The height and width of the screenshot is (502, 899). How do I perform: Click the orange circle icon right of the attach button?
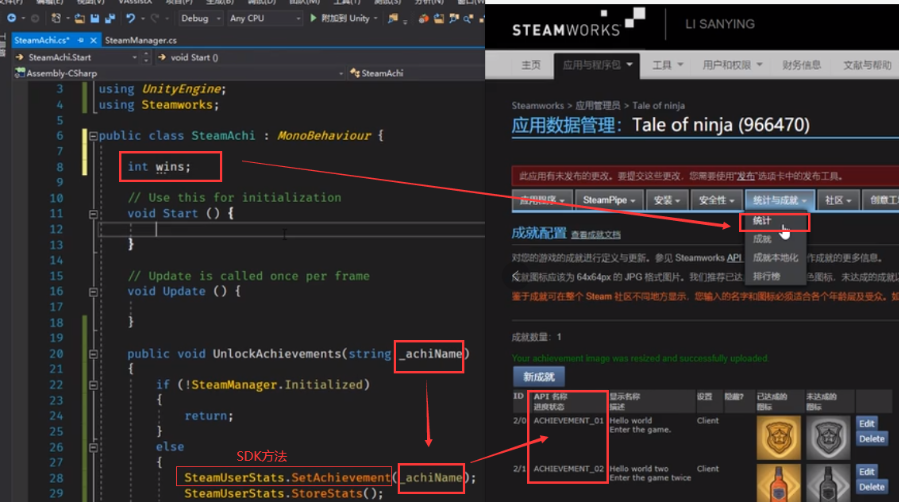[x=423, y=18]
